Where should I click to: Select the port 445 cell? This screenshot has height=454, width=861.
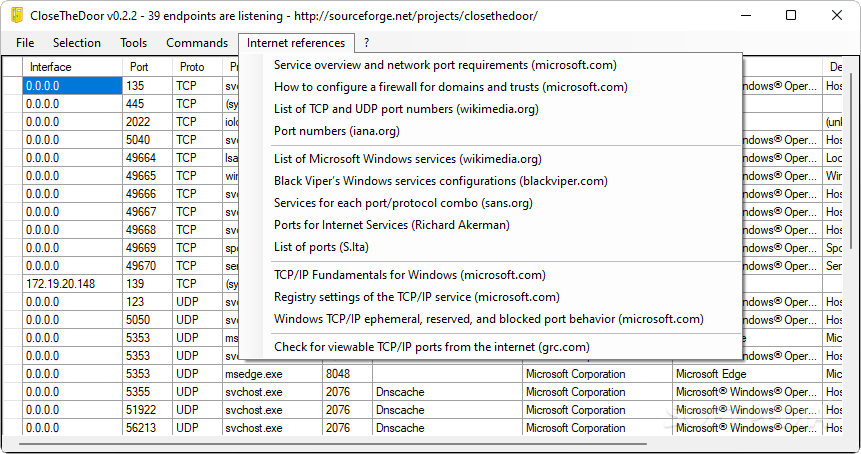pos(147,104)
